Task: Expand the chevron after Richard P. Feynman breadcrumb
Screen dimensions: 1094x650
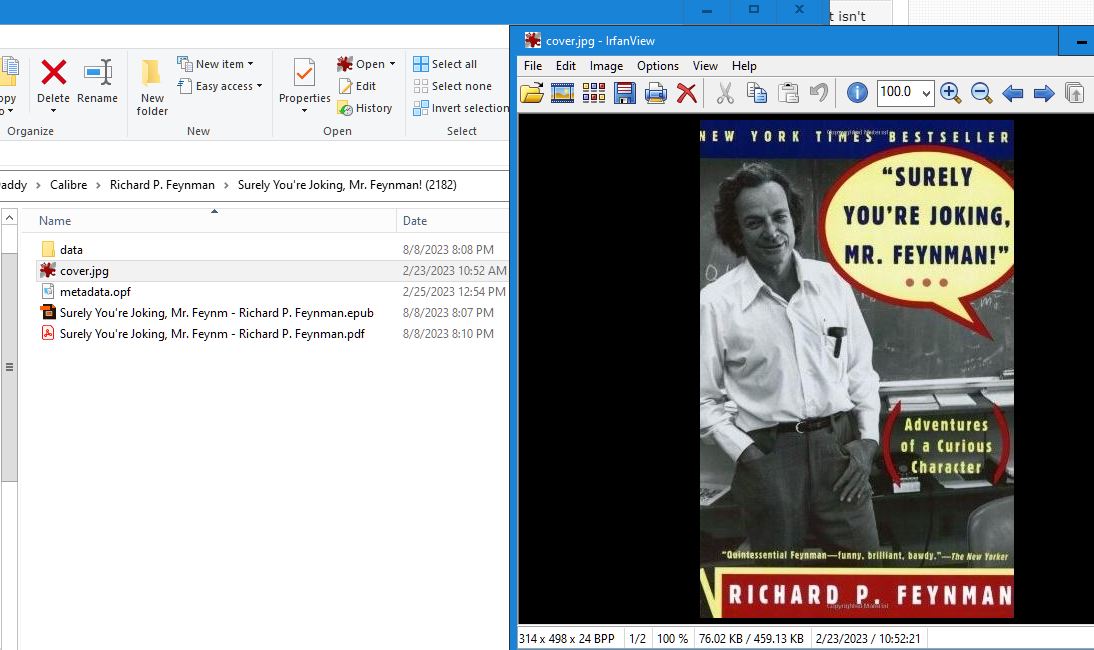Action: coord(226,185)
